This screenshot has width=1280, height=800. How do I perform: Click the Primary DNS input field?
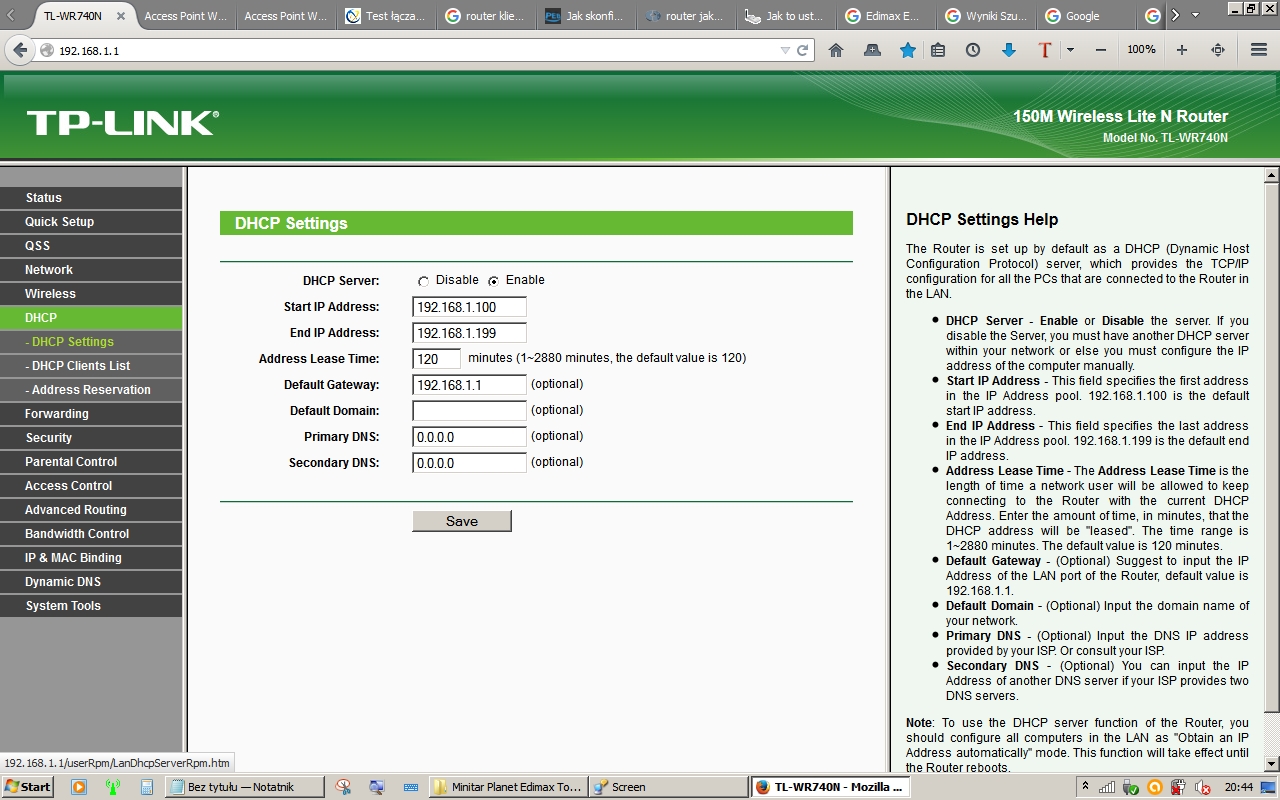[x=469, y=437]
